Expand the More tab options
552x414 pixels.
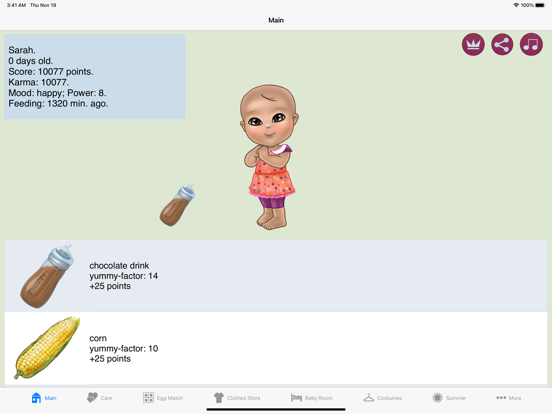[x=509, y=398]
